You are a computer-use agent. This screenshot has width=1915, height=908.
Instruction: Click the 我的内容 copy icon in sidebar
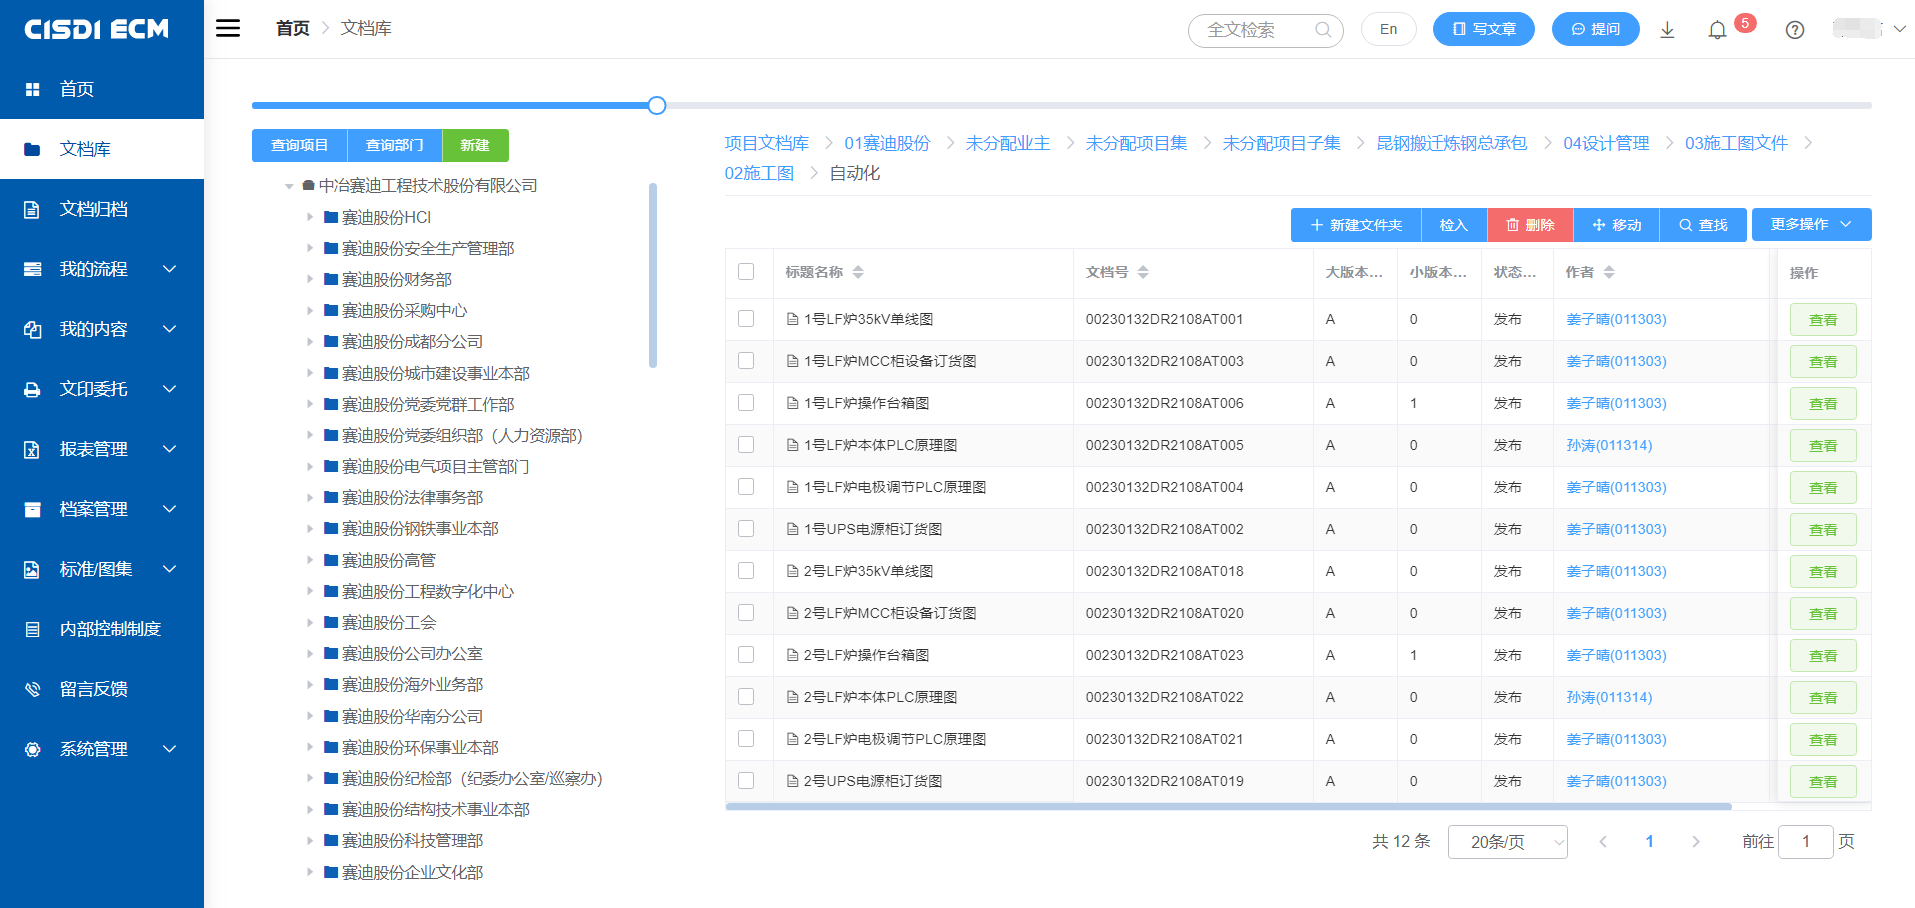(32, 329)
